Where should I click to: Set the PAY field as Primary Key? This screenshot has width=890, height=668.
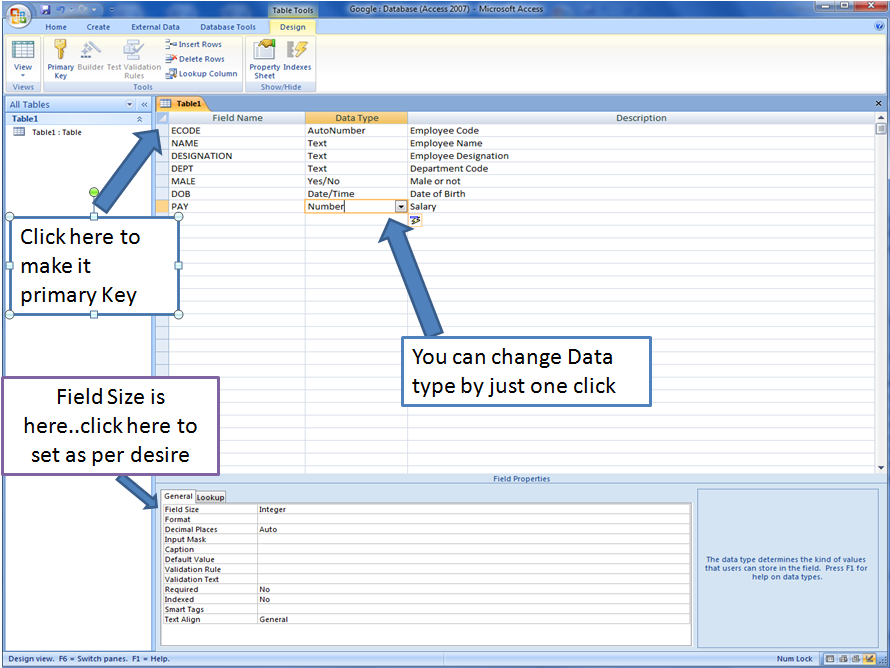pos(60,57)
